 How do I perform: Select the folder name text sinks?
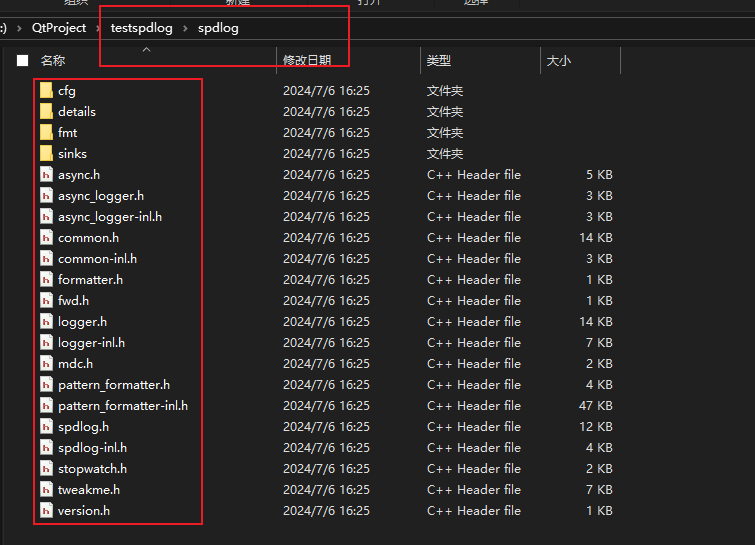click(x=72, y=154)
